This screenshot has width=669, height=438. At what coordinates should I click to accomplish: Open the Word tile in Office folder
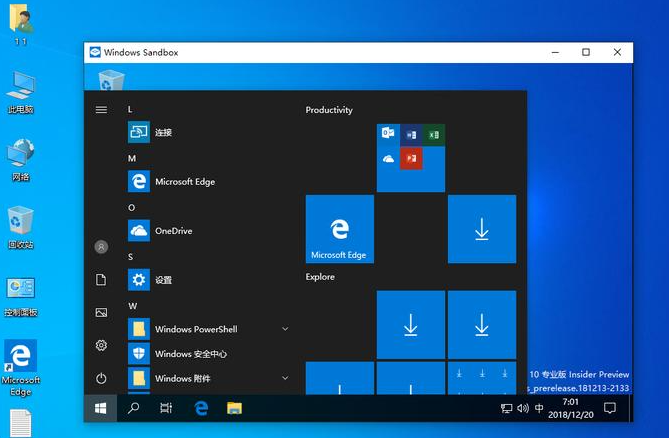(x=411, y=135)
